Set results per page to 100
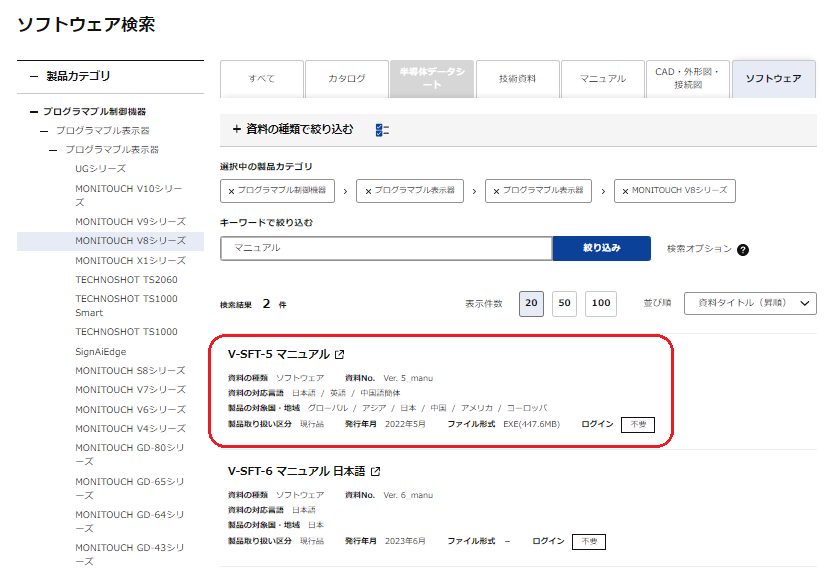Screen dimensions: 837x572 pyautogui.click(x=600, y=304)
